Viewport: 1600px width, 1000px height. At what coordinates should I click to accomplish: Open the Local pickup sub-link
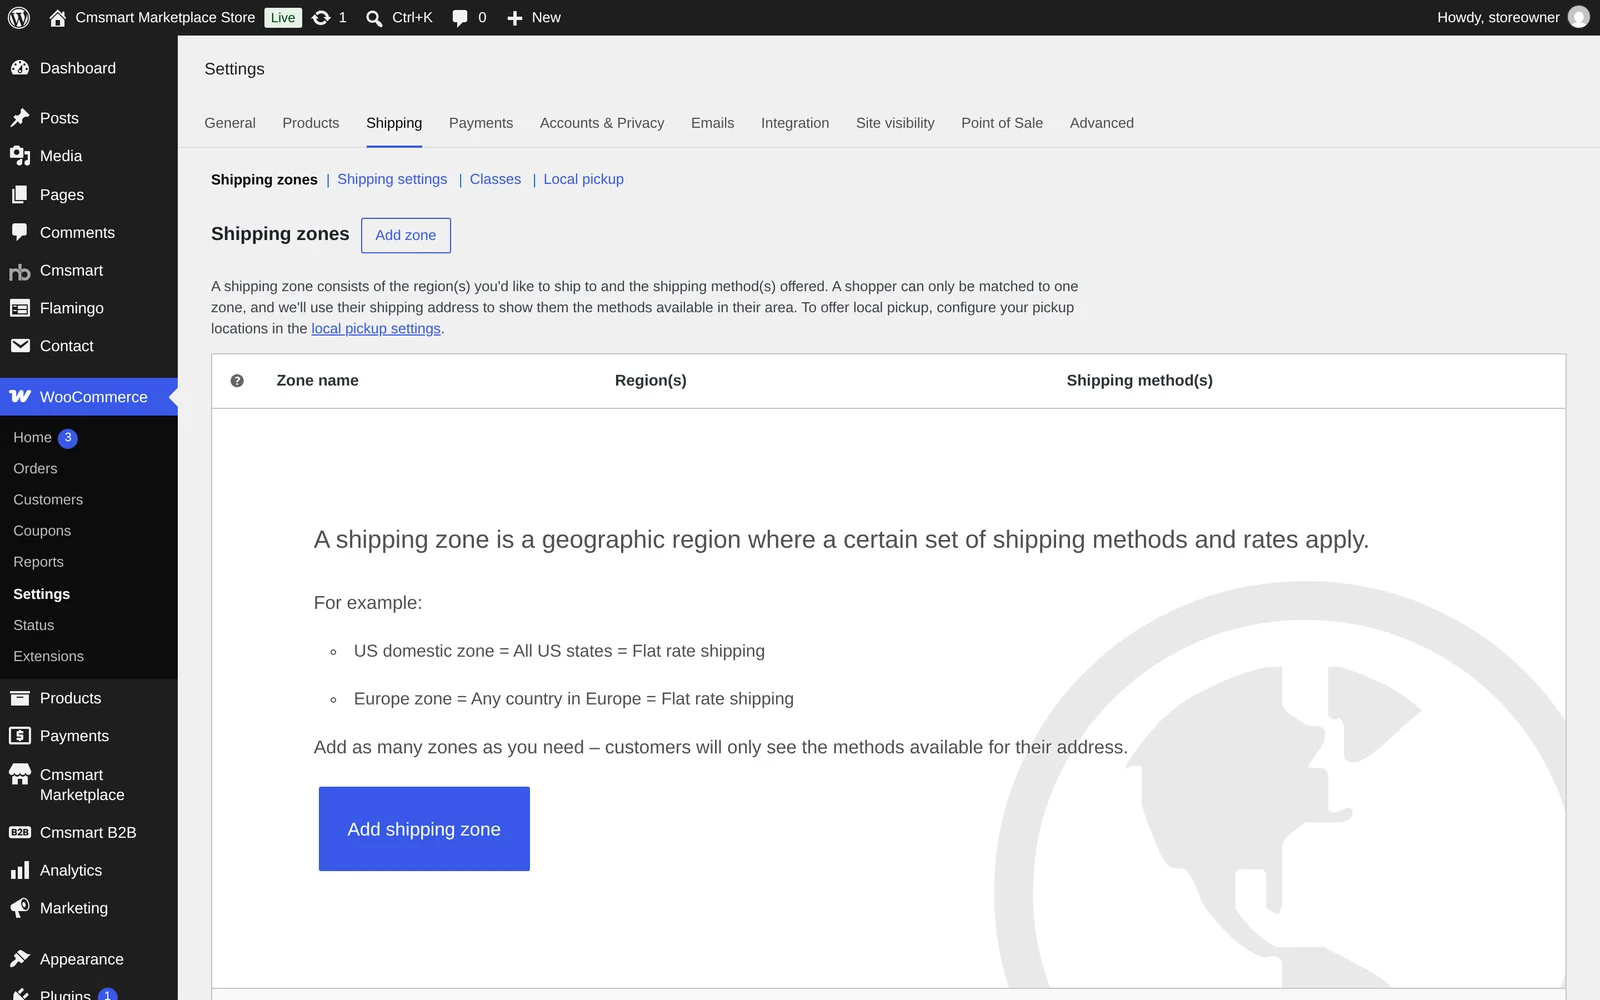[583, 179]
